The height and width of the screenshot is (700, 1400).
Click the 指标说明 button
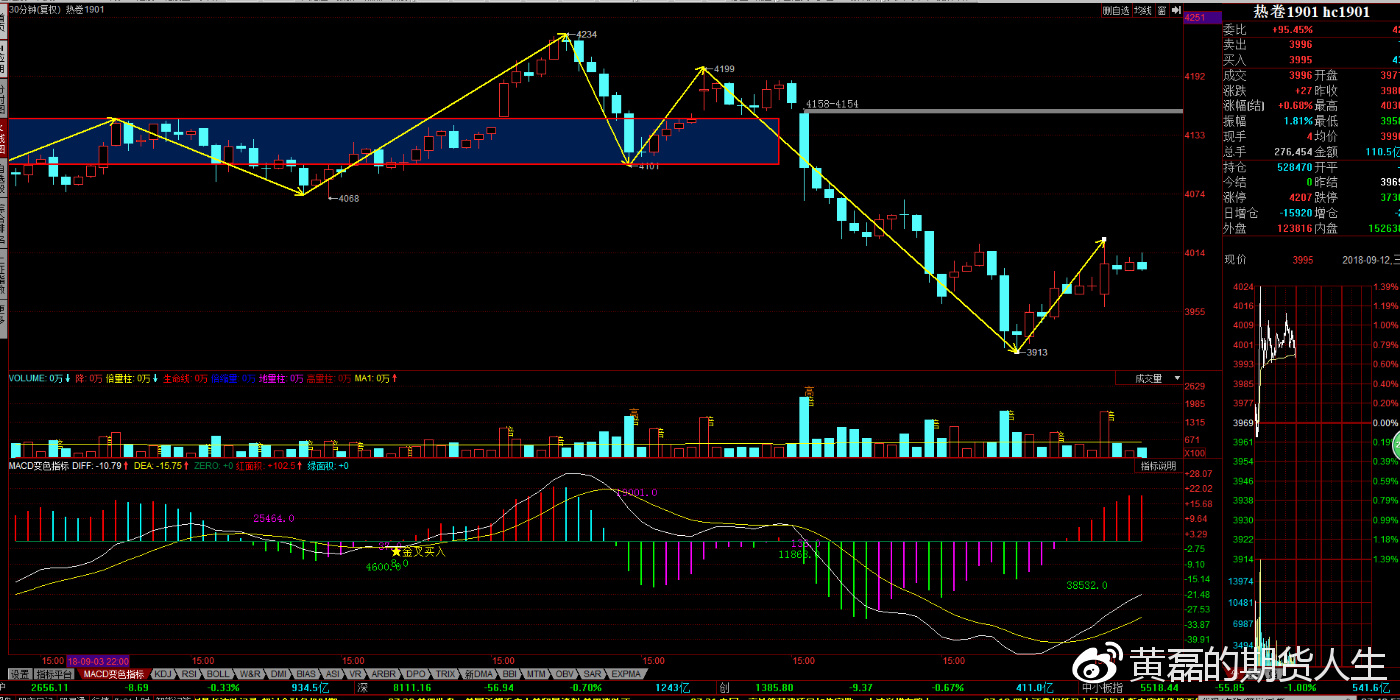[x=1159, y=466]
